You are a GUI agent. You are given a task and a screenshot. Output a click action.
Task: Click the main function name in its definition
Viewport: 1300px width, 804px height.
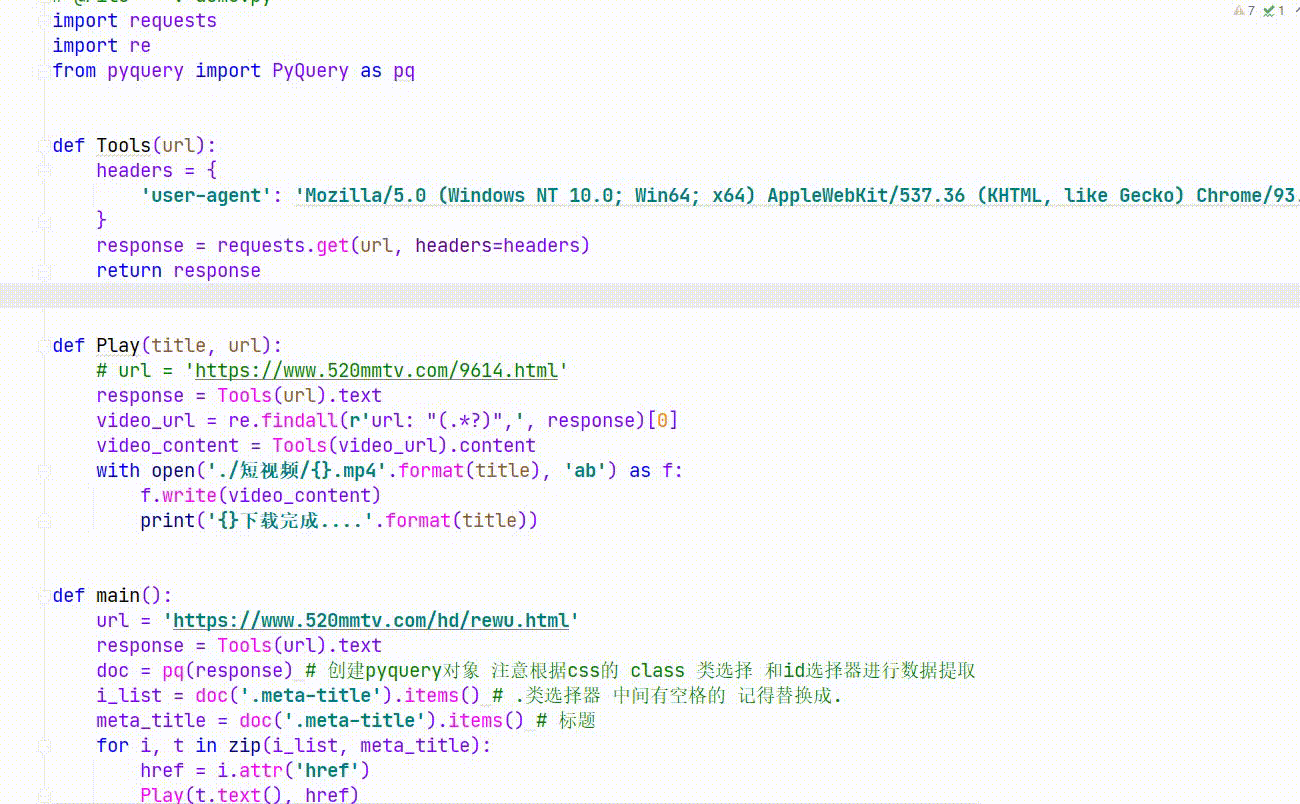pos(118,596)
